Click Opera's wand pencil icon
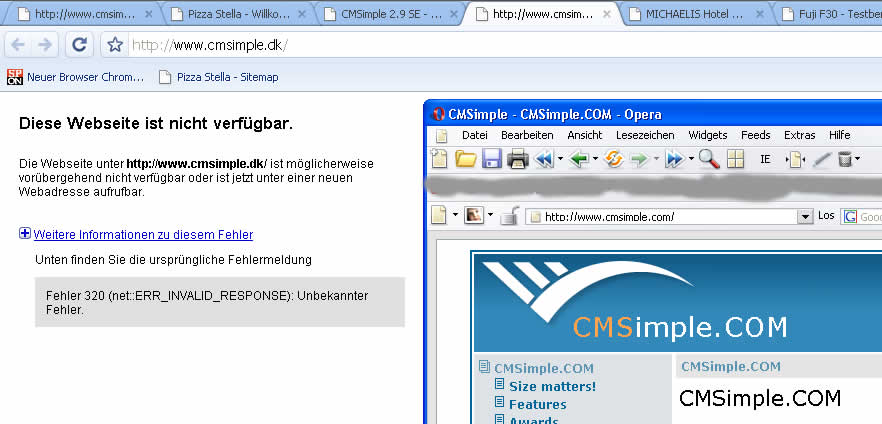 (822, 160)
